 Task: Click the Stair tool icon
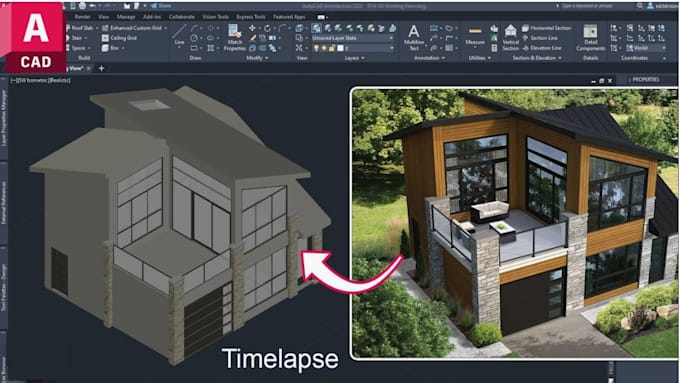point(68,38)
